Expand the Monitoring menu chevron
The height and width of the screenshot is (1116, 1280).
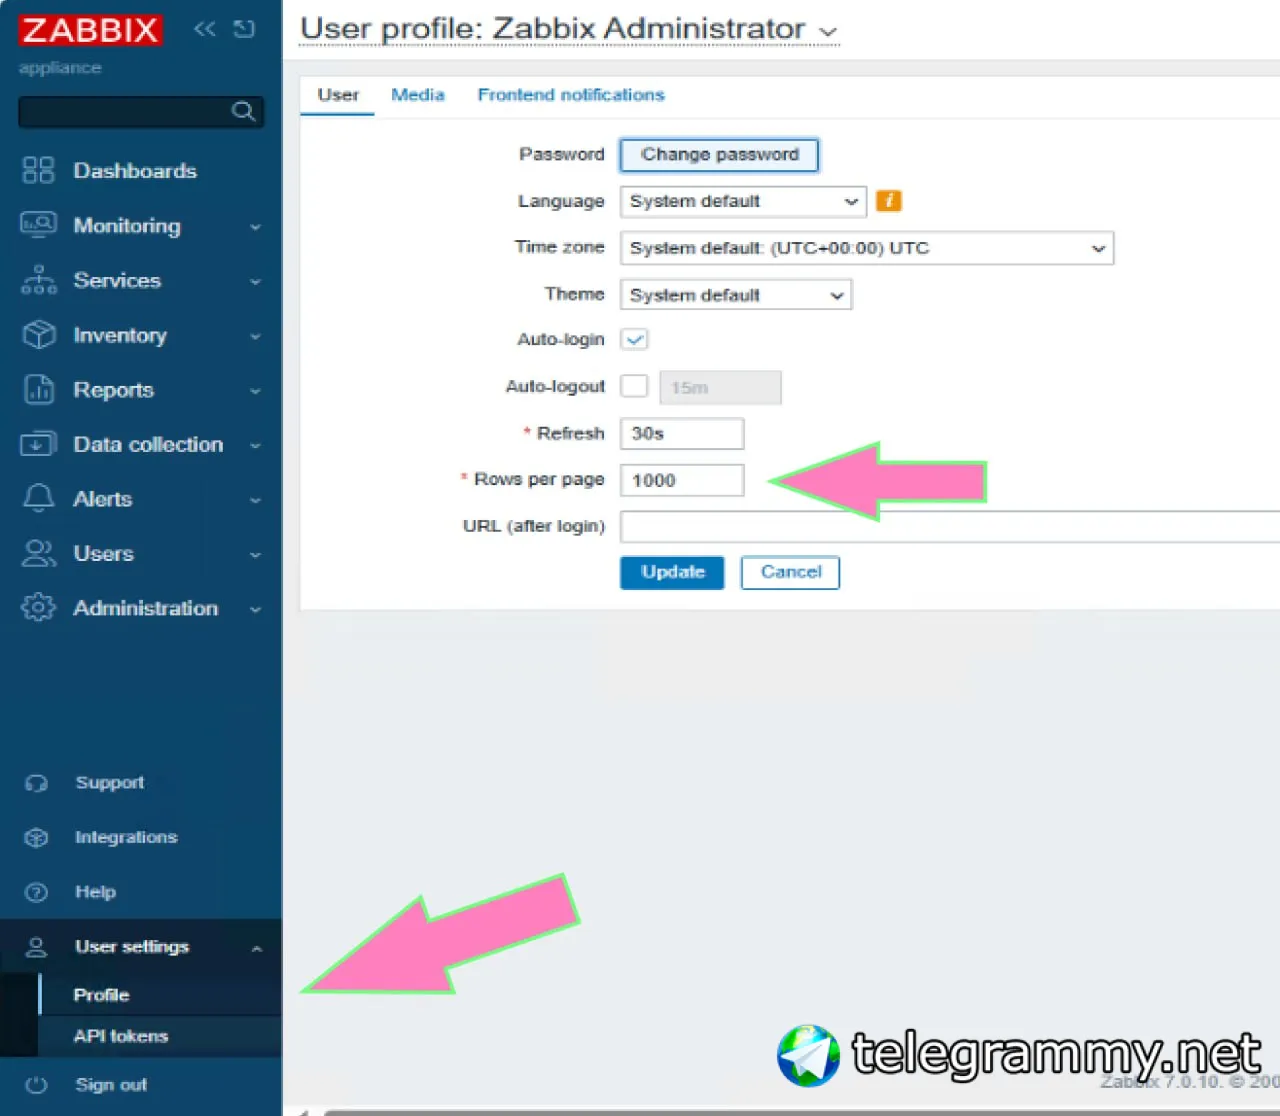pos(255,227)
